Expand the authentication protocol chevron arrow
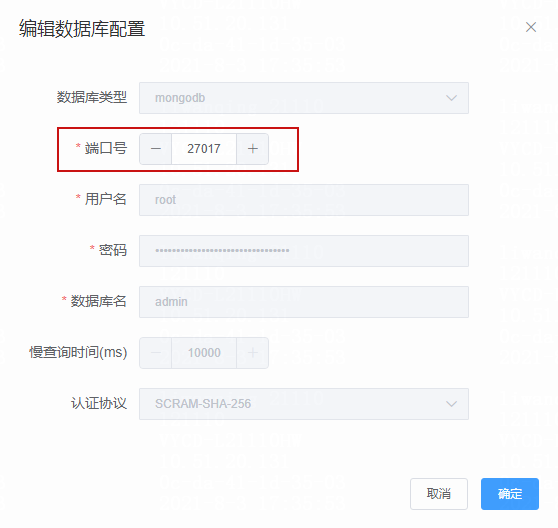 (x=451, y=404)
